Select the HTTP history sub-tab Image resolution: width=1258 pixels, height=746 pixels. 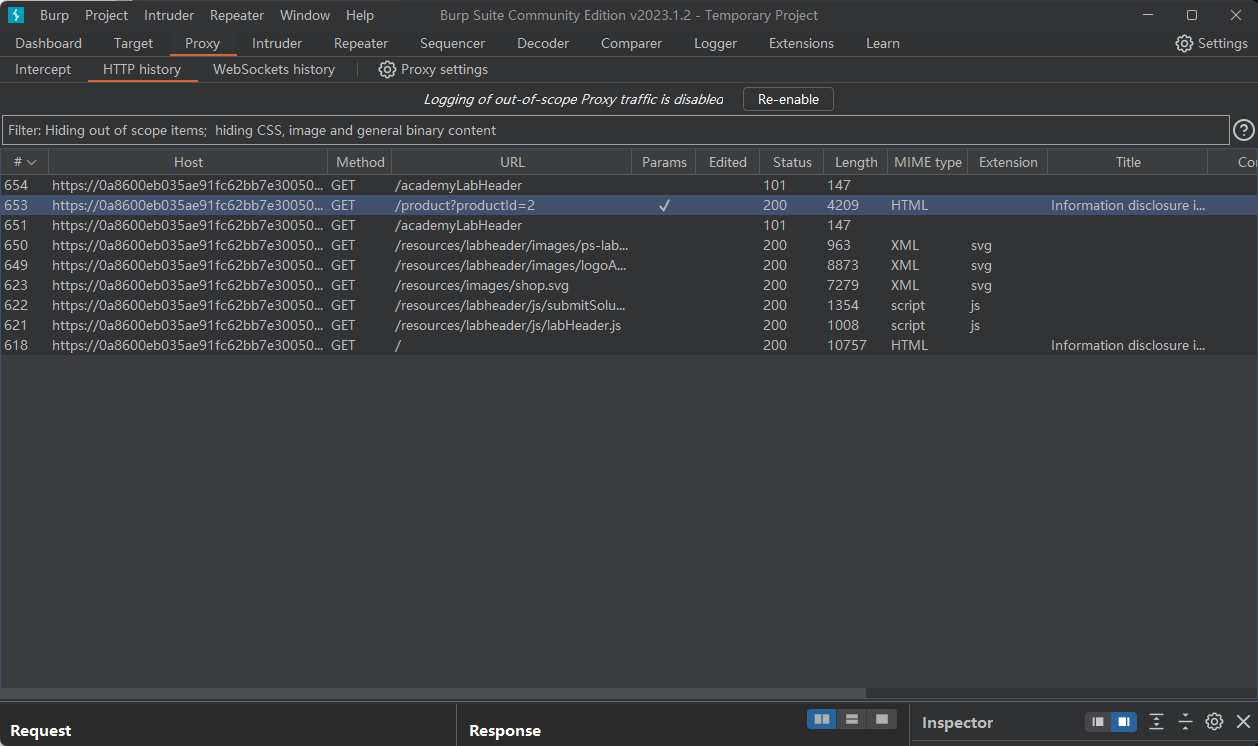142,69
